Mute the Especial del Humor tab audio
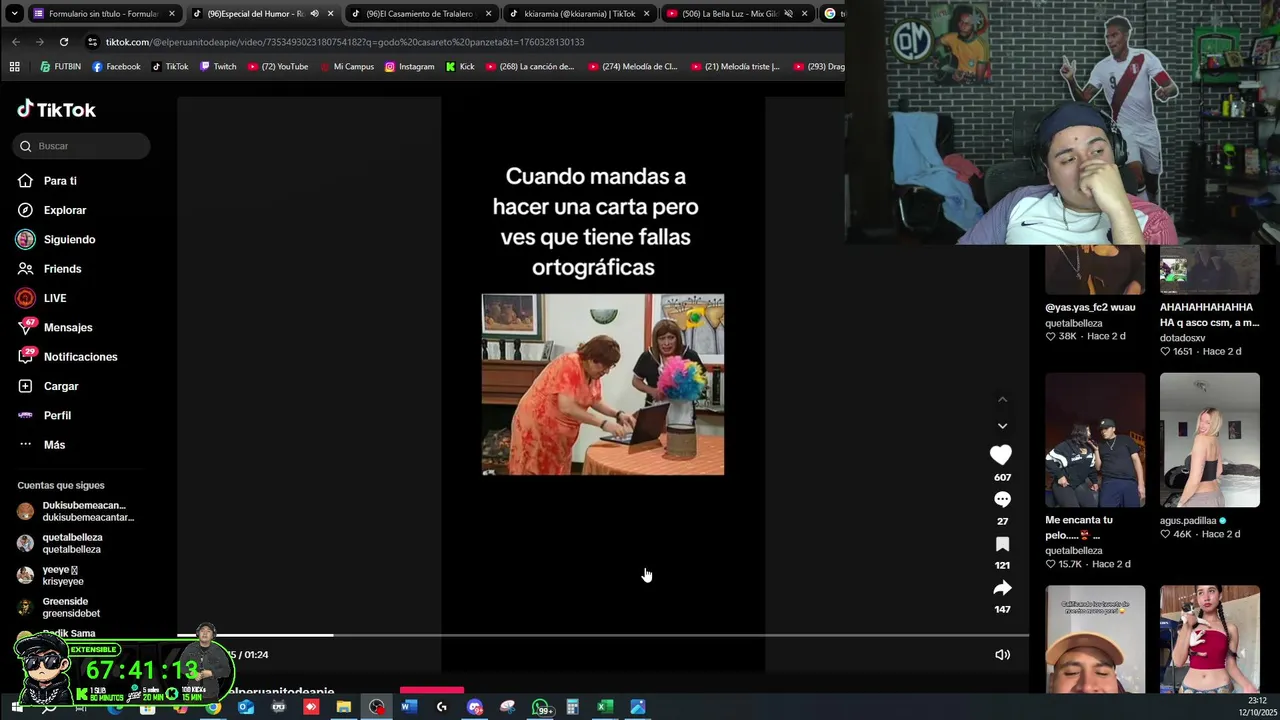This screenshot has width=1280, height=720. point(314,14)
